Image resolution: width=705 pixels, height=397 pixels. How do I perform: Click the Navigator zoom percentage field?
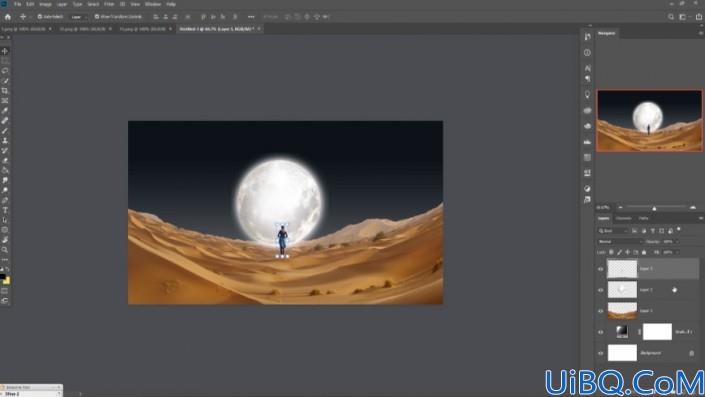point(603,207)
